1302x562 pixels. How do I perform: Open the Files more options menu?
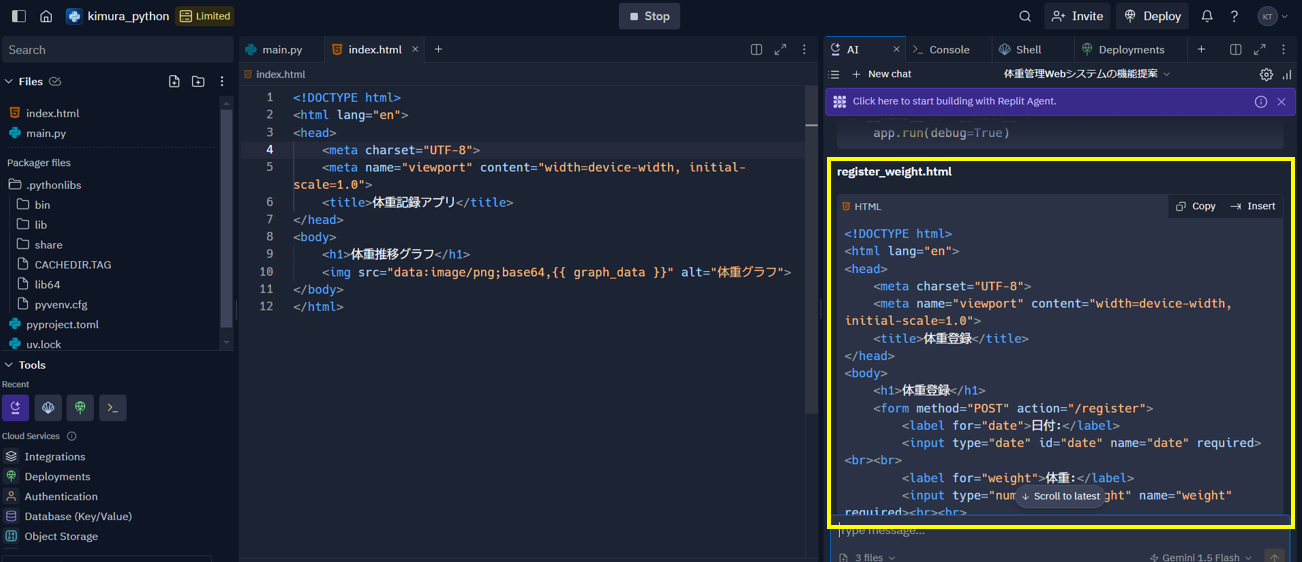222,82
